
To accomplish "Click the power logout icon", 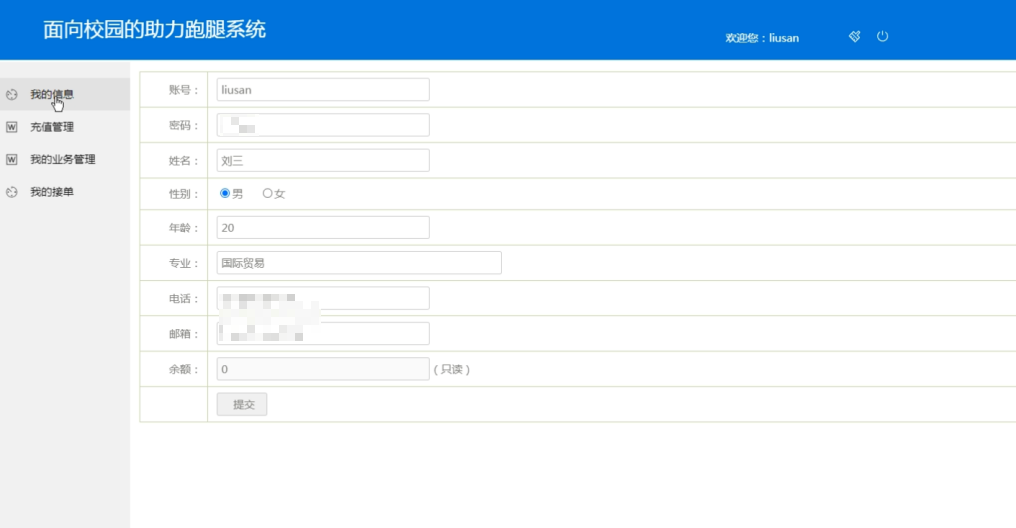I will pos(883,36).
